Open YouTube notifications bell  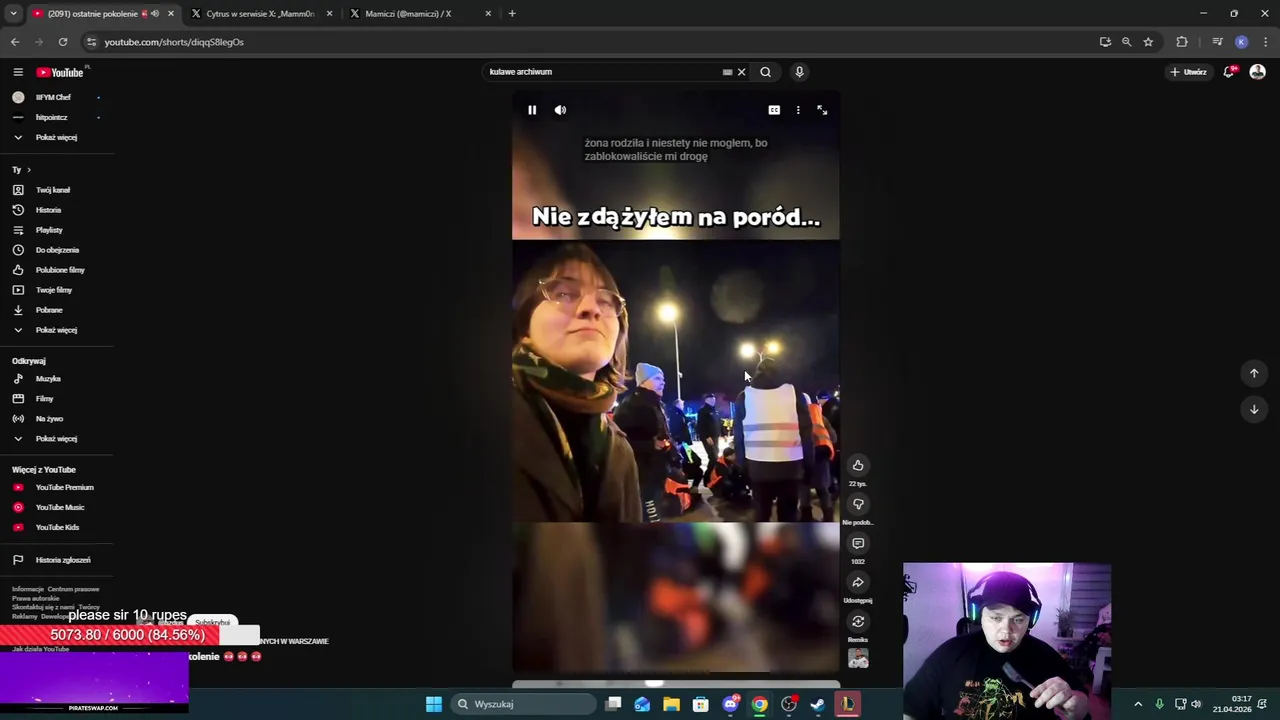click(1229, 72)
